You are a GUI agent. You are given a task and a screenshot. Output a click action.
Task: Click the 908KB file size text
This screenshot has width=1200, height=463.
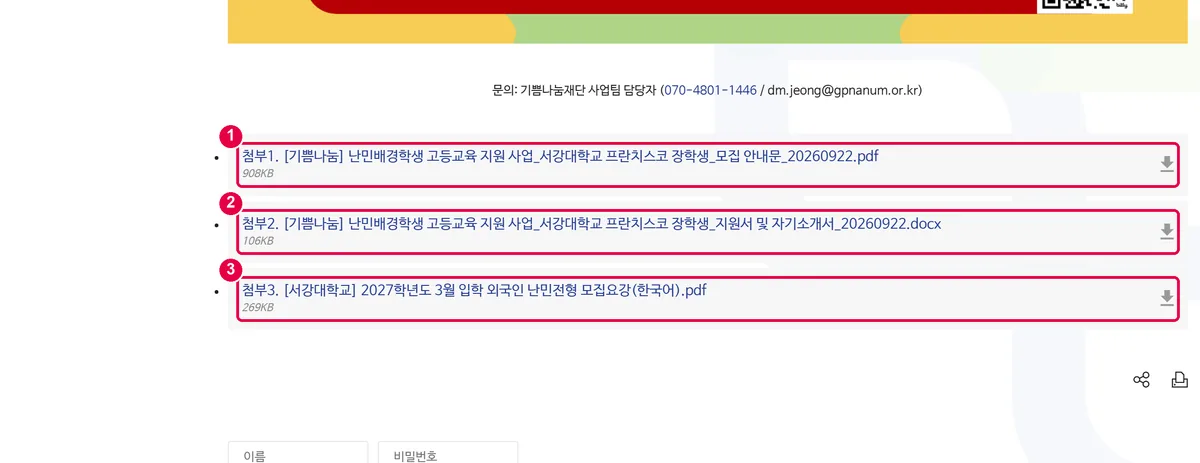click(x=258, y=174)
